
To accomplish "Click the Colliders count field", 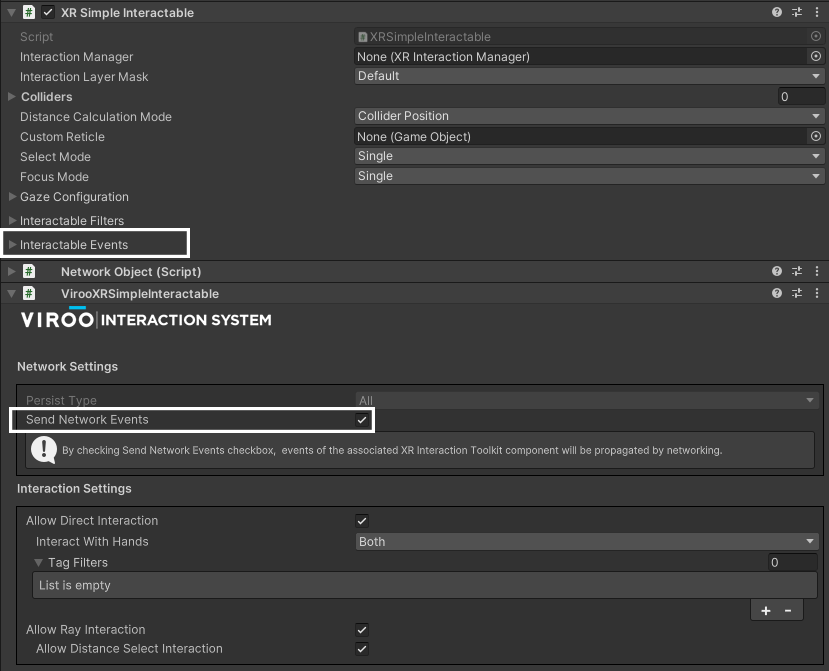I will tap(801, 97).
